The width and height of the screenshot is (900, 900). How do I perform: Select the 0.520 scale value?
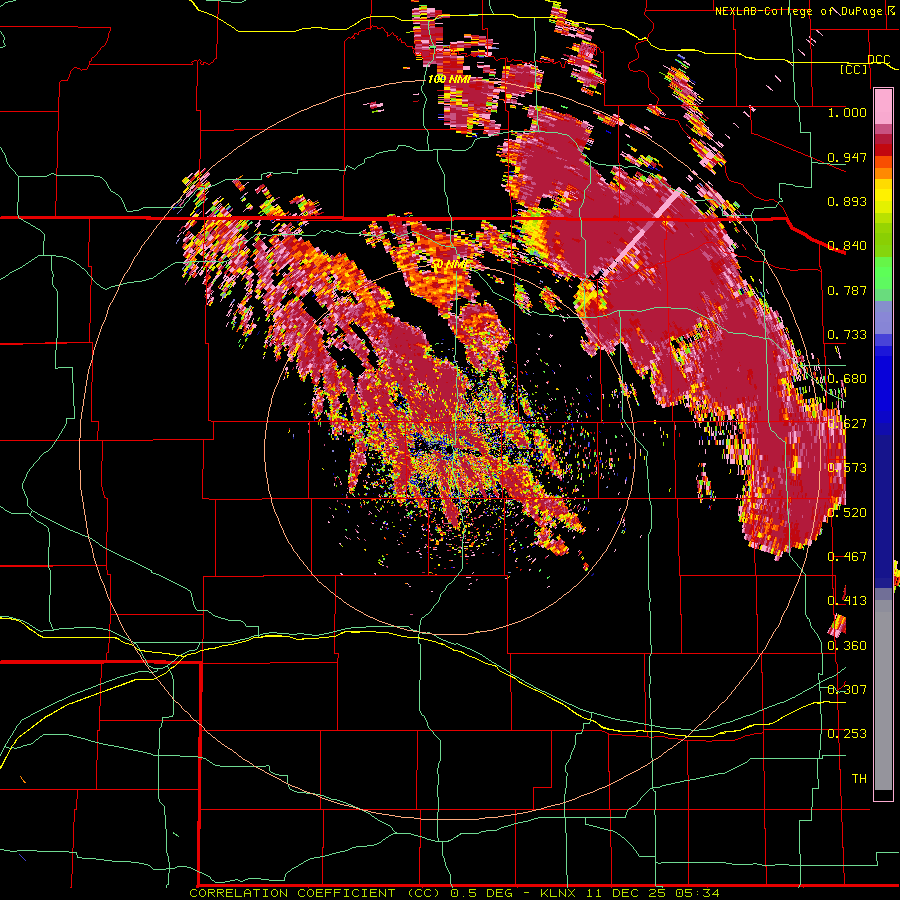pyautogui.click(x=847, y=513)
